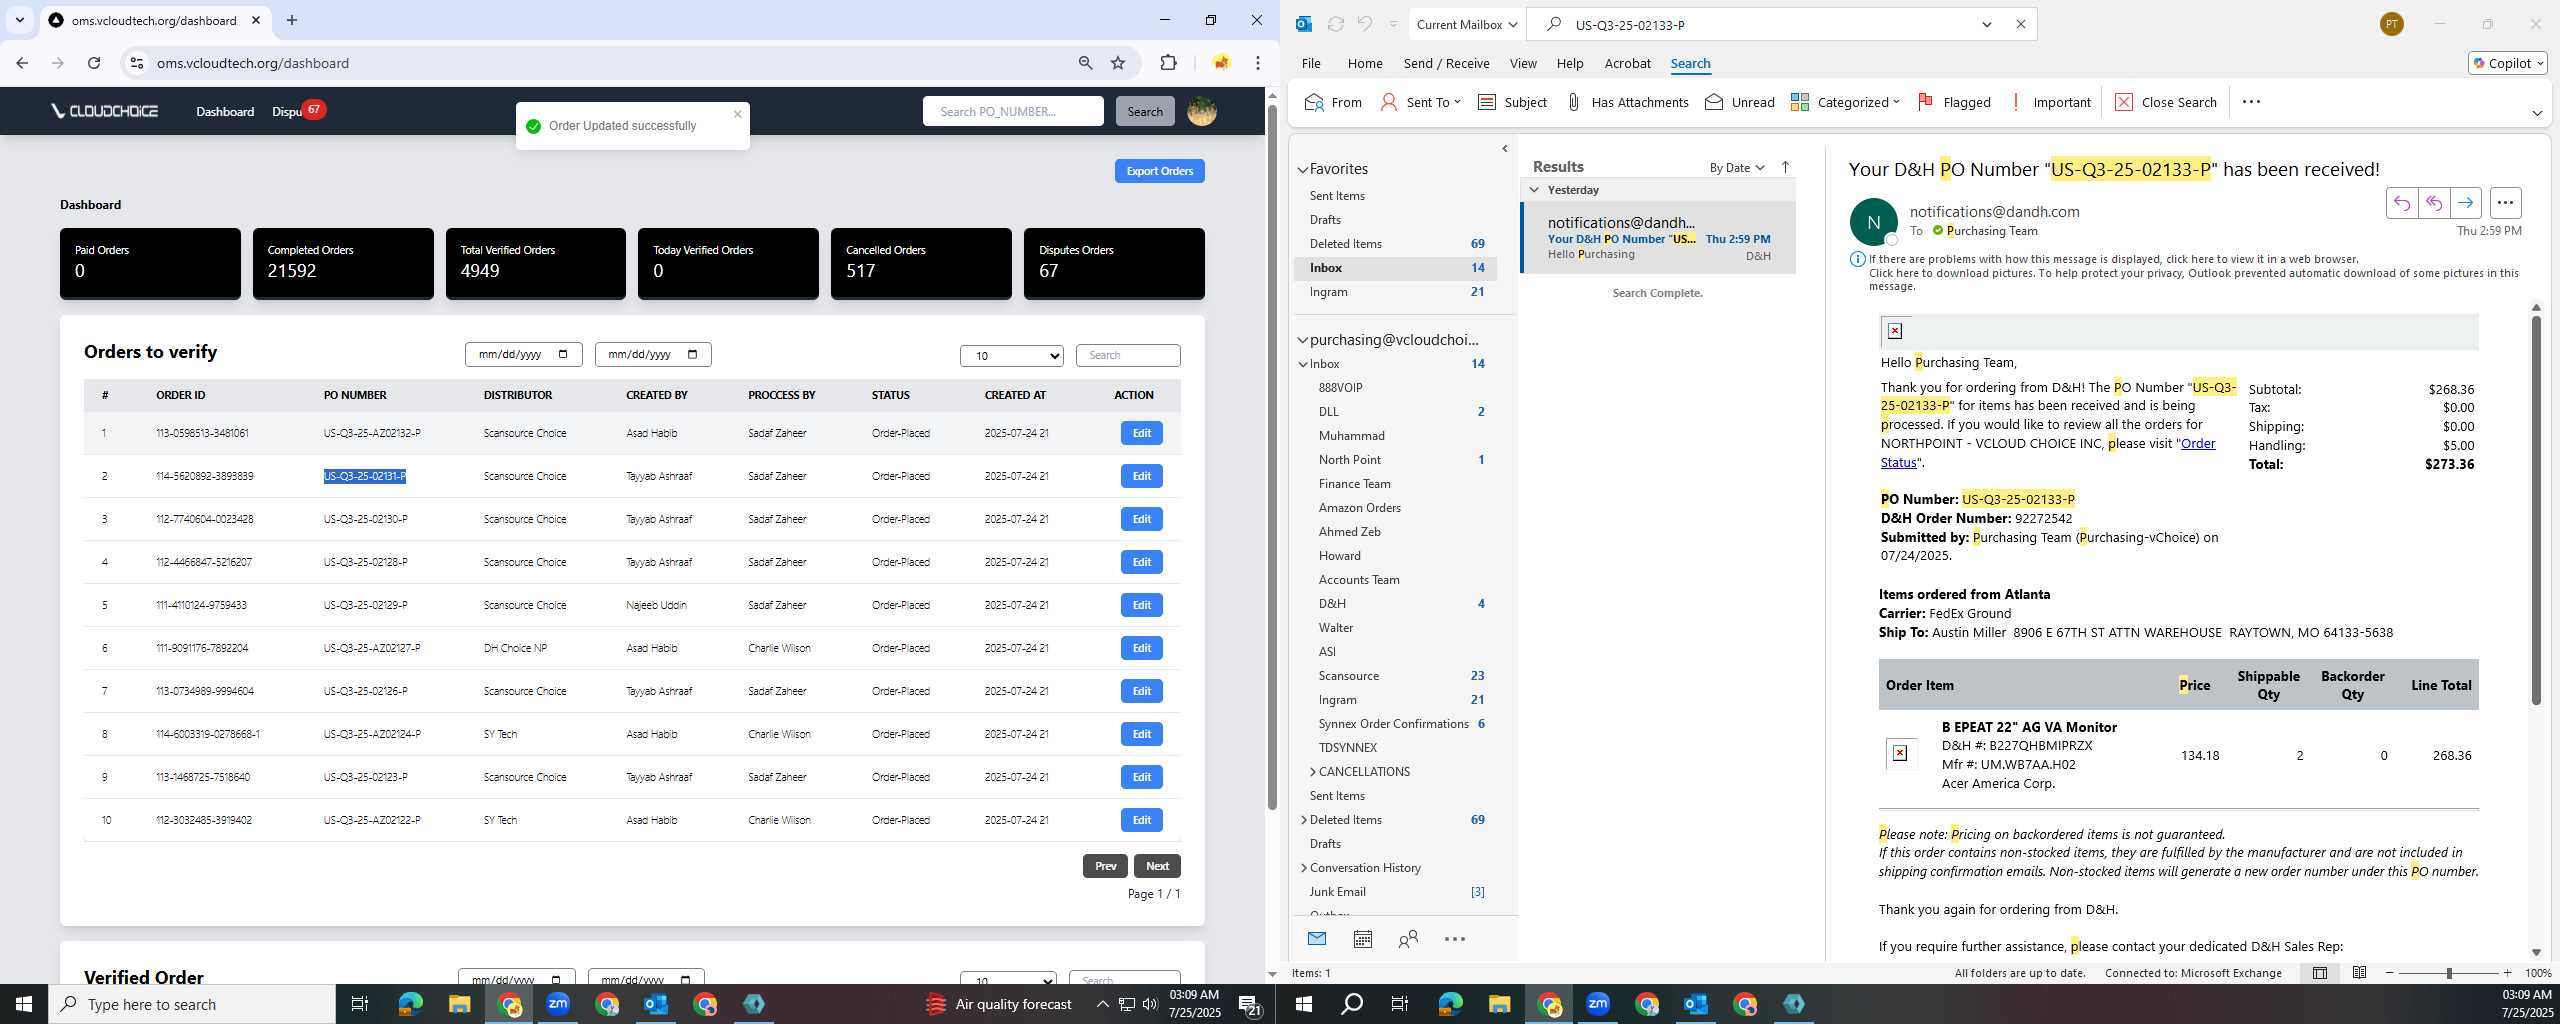Collapse the Yesterday group in Results
Screen dimensions: 2560x1024
pos(1535,190)
